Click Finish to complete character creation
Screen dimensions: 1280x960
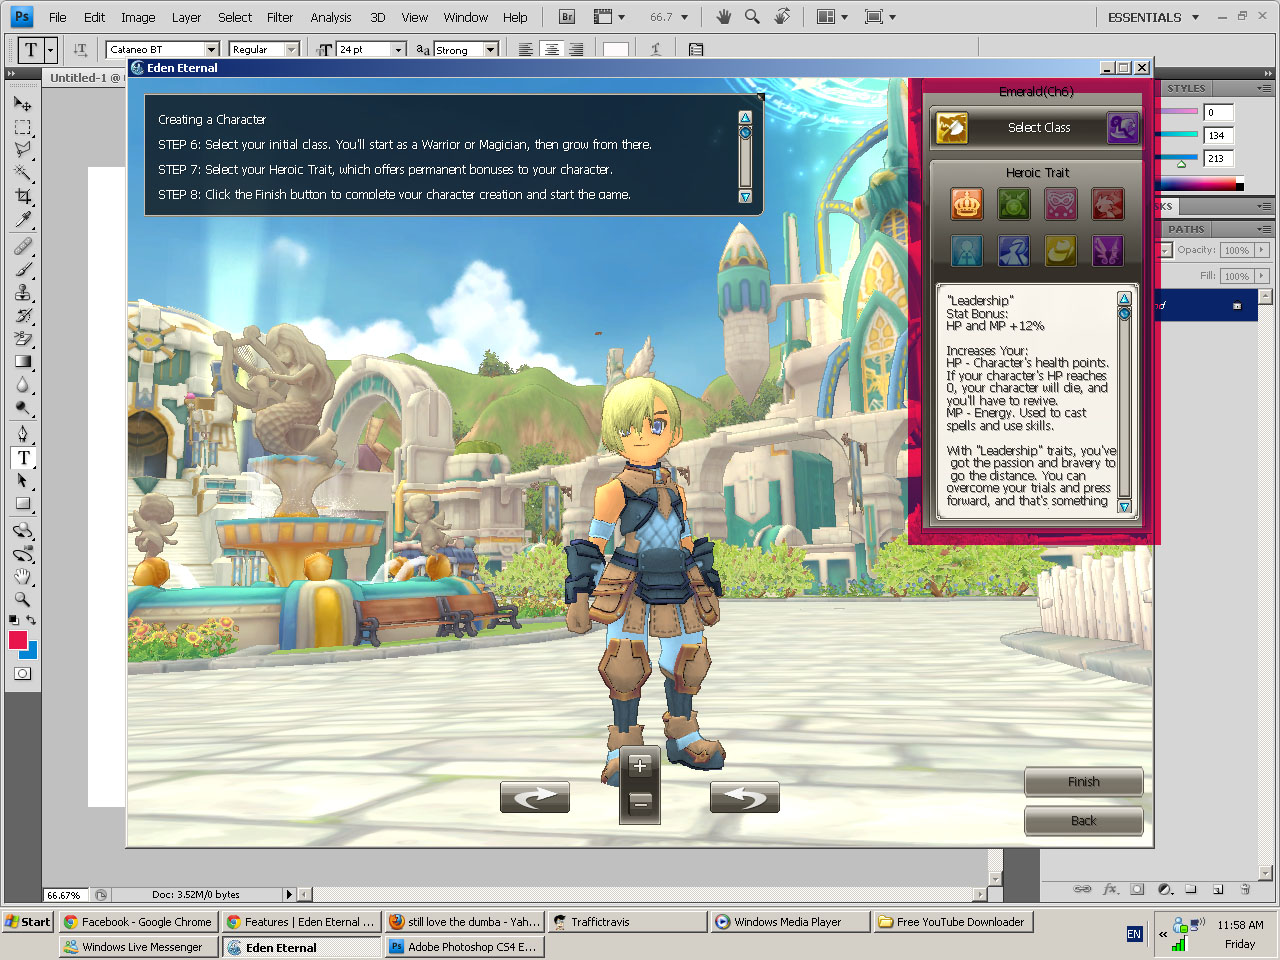pos(1083,781)
